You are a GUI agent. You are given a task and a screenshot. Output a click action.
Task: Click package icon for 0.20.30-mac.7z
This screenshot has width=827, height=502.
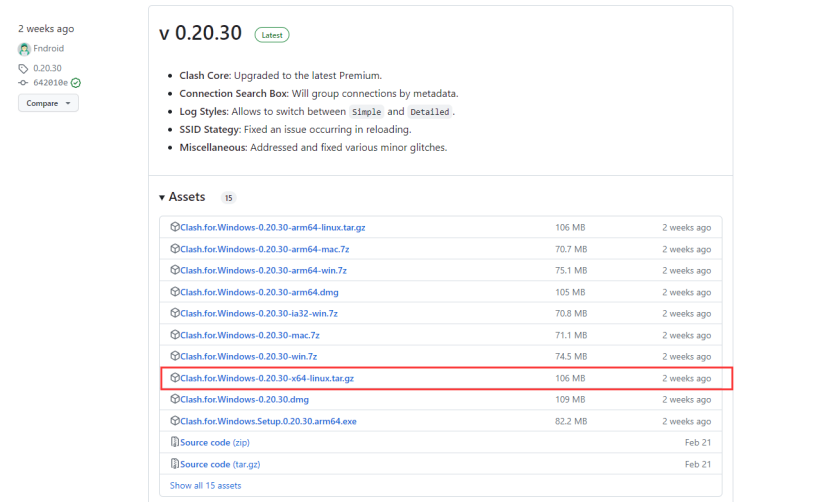pyautogui.click(x=175, y=334)
